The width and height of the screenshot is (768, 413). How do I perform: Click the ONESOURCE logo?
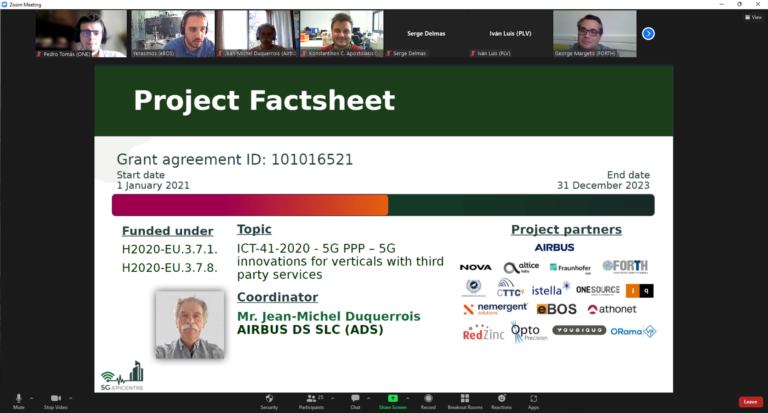coord(598,290)
